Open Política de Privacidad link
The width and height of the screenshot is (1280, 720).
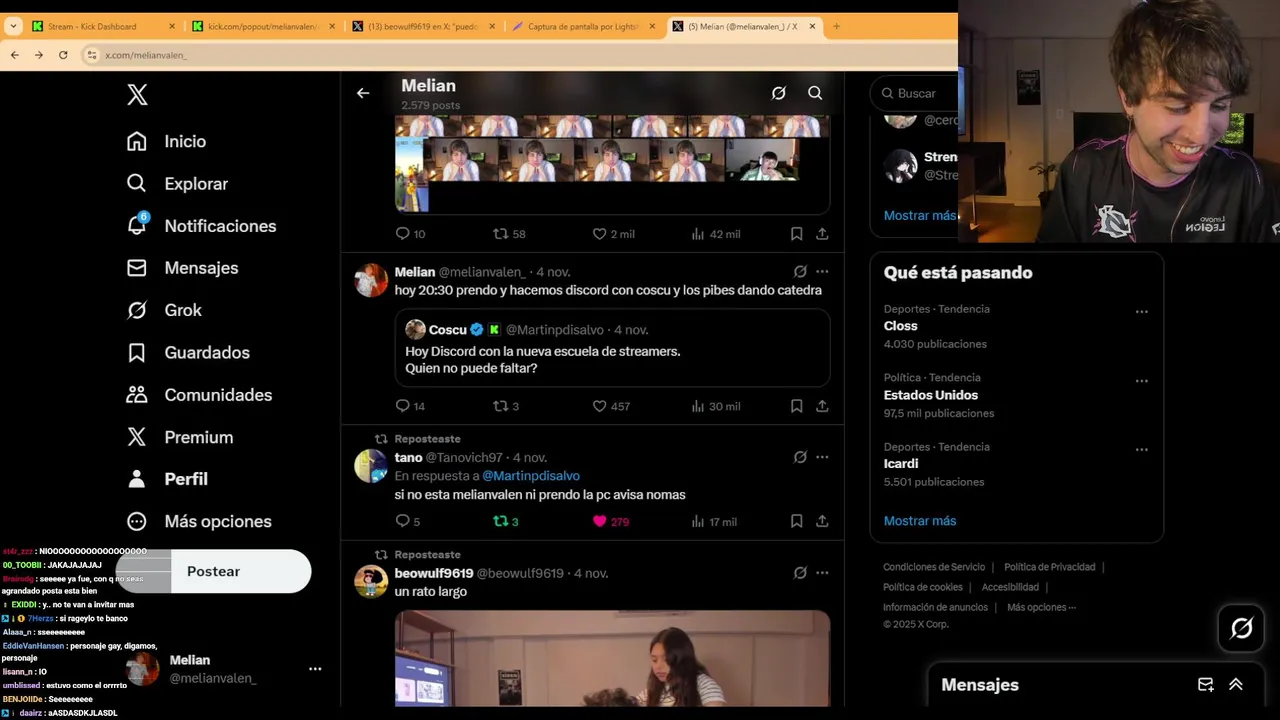pyautogui.click(x=1050, y=567)
